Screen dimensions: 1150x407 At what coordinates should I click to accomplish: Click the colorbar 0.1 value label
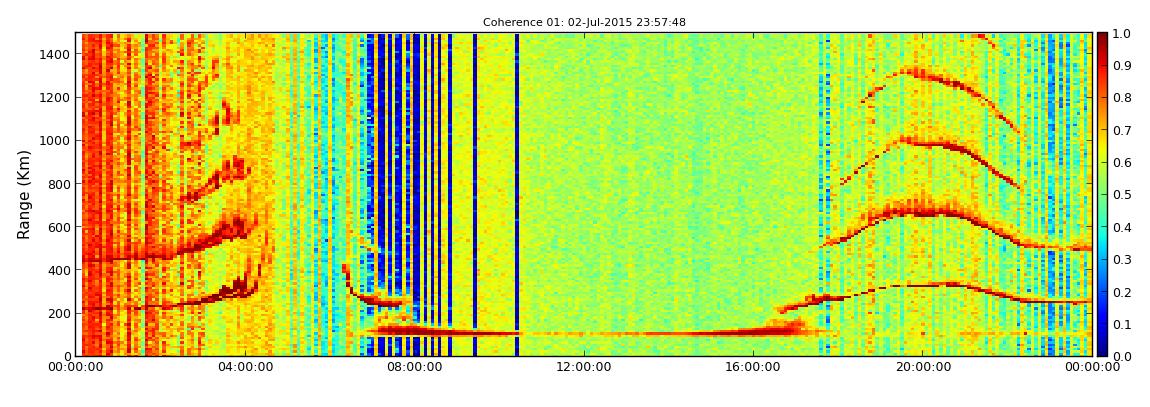1121,324
